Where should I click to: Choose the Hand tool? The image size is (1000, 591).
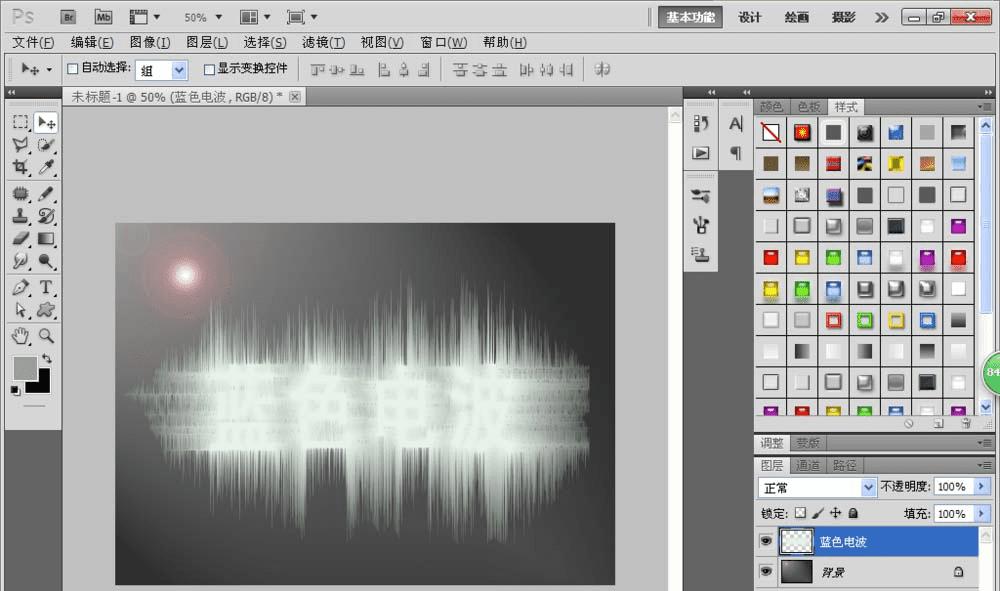[20, 335]
